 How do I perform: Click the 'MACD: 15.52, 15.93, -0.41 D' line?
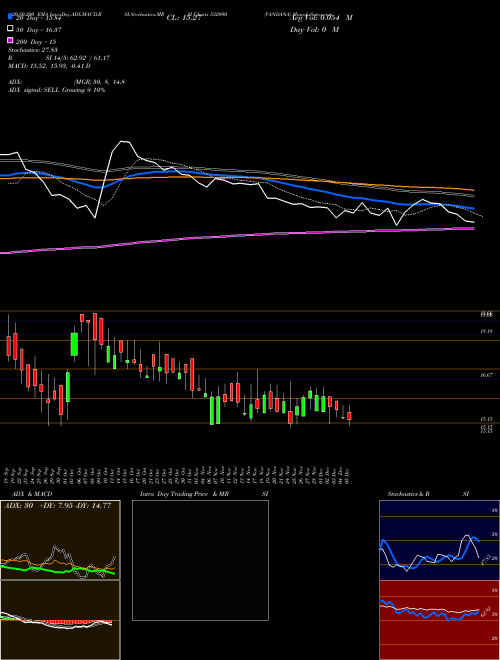tap(49, 66)
